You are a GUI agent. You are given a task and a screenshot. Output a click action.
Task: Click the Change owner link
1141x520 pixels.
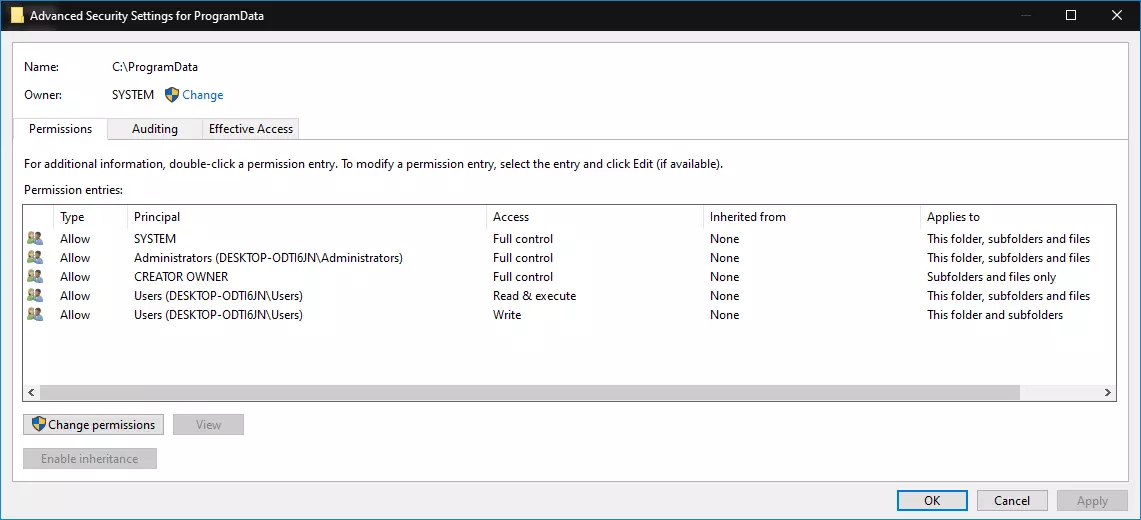[x=202, y=95]
